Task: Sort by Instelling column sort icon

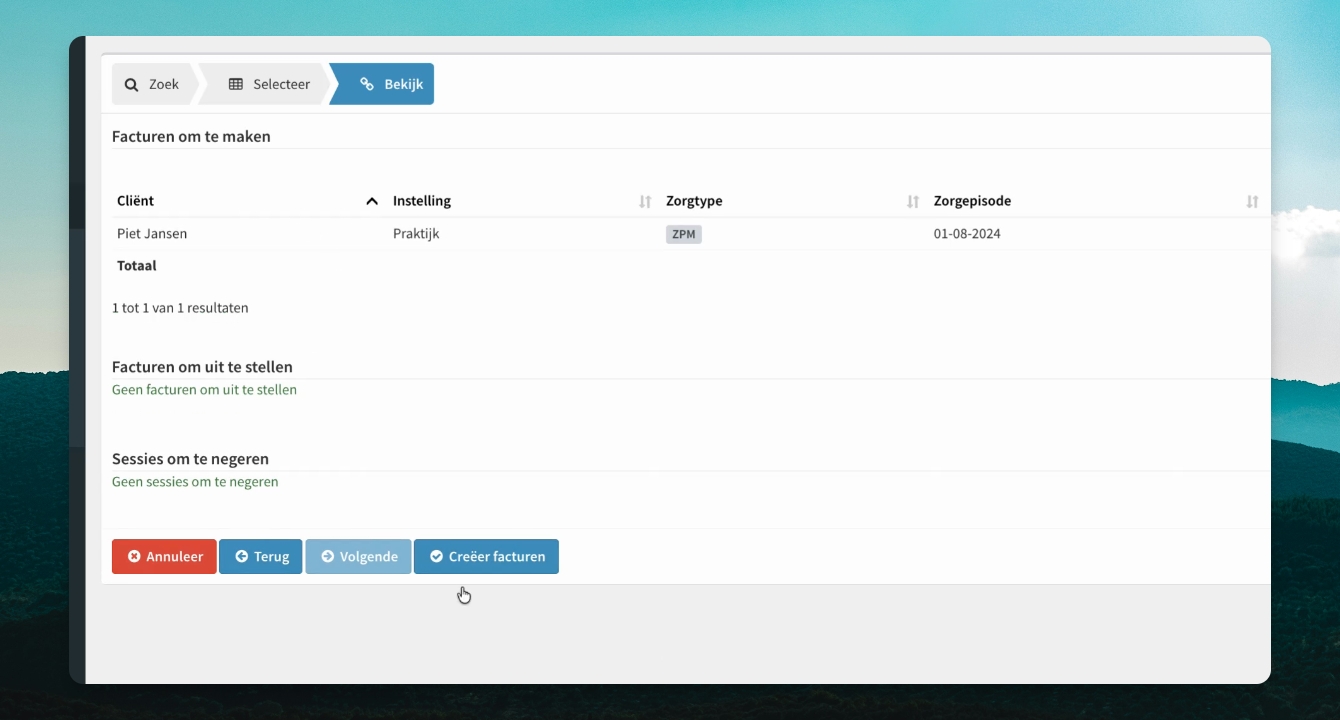Action: click(x=645, y=201)
